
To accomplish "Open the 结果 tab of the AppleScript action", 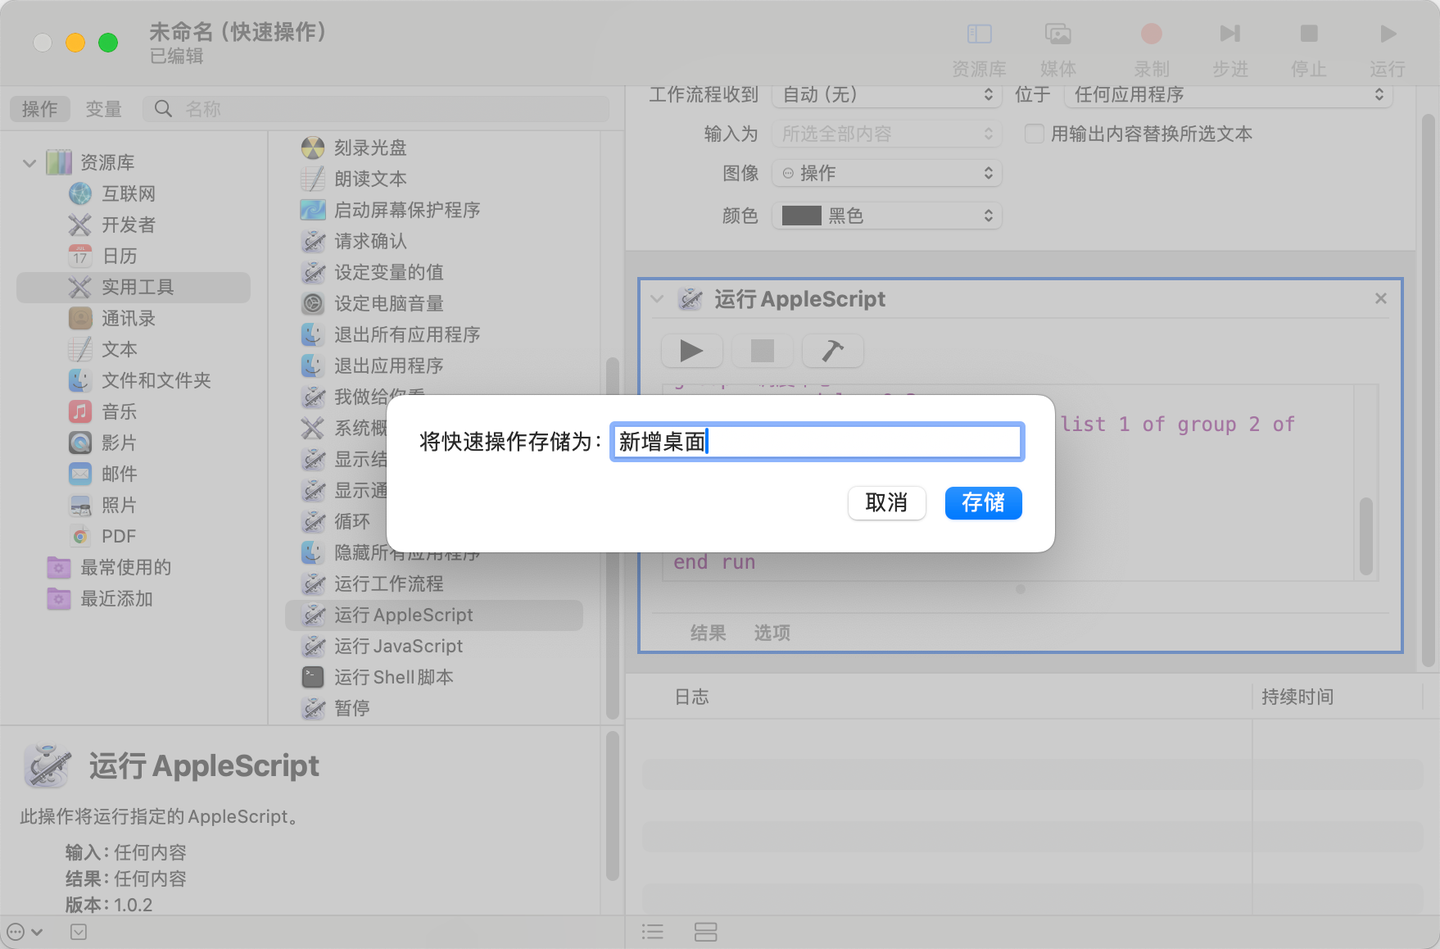I will 708,633.
